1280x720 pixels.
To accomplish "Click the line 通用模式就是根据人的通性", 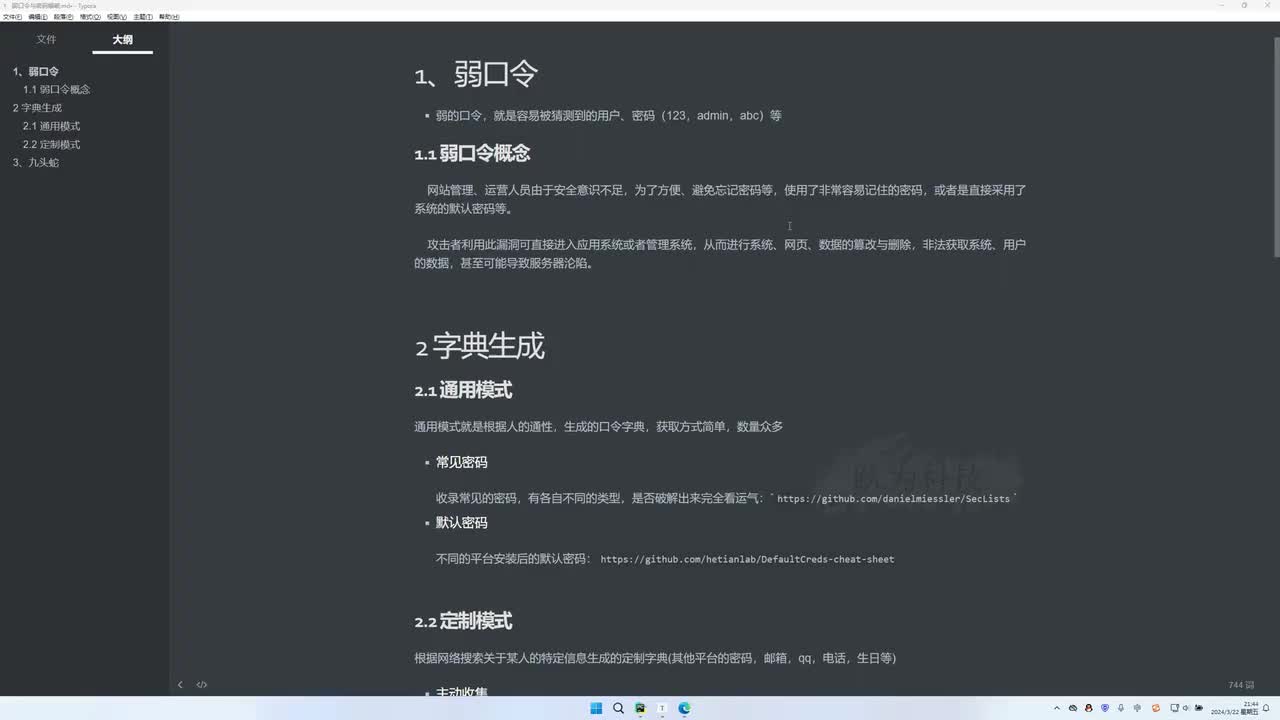I will 598,426.
